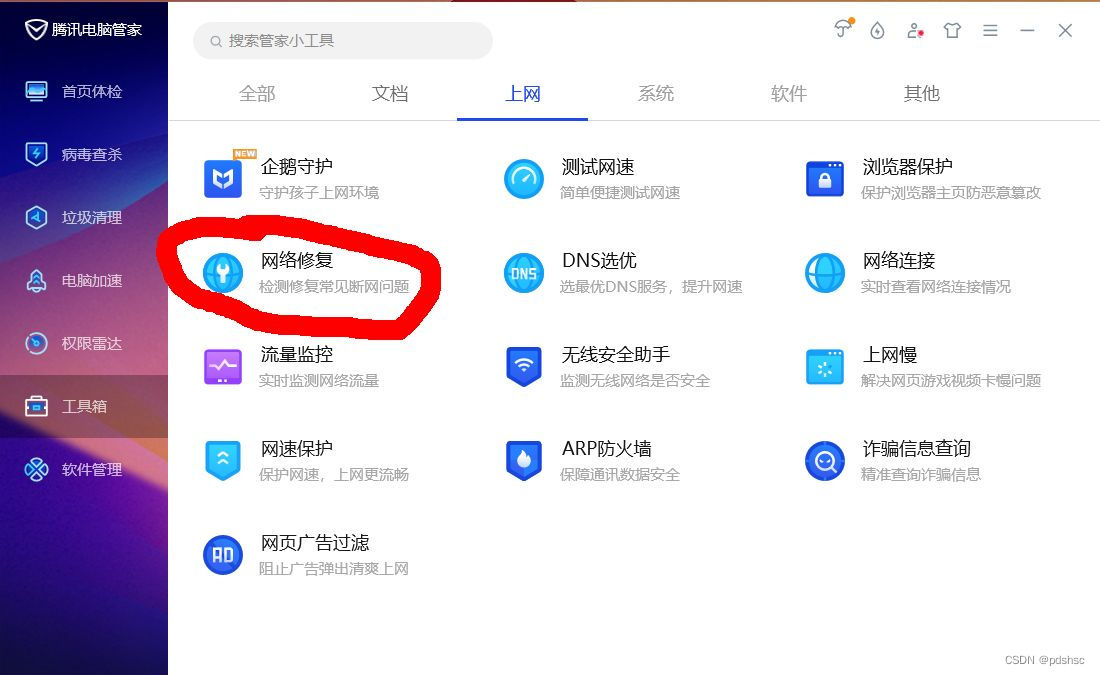Click the 诈骗信息查询 title text
Screen dimensions: 1100x675
click(x=916, y=448)
